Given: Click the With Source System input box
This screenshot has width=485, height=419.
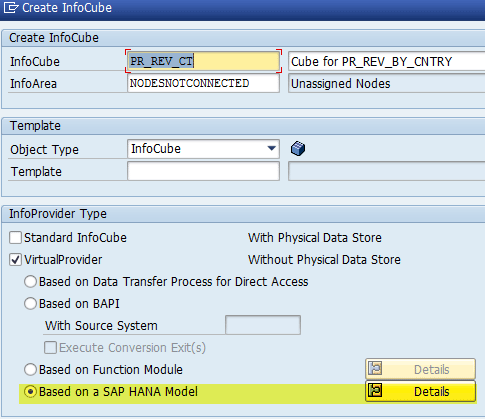Looking at the screenshot, I should click(263, 325).
